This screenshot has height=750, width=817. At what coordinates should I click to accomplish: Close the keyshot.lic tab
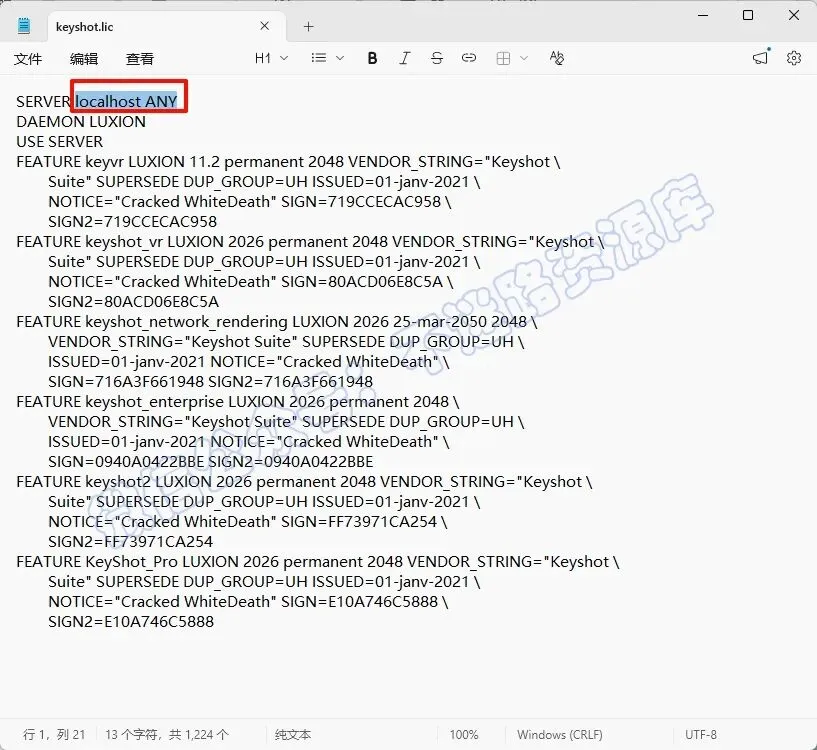[265, 26]
